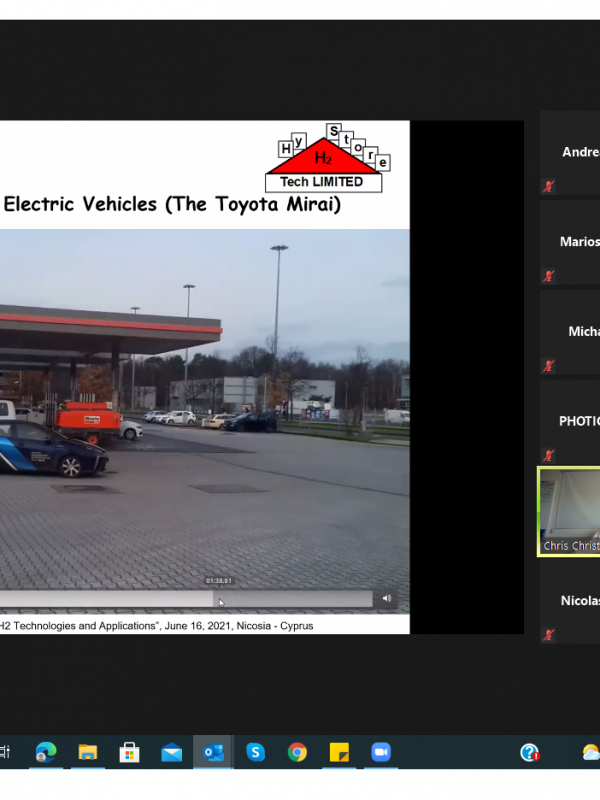
Task: Click the footer text 'June 16, 2021, Nicosia - Cyprus'
Action: (239, 626)
